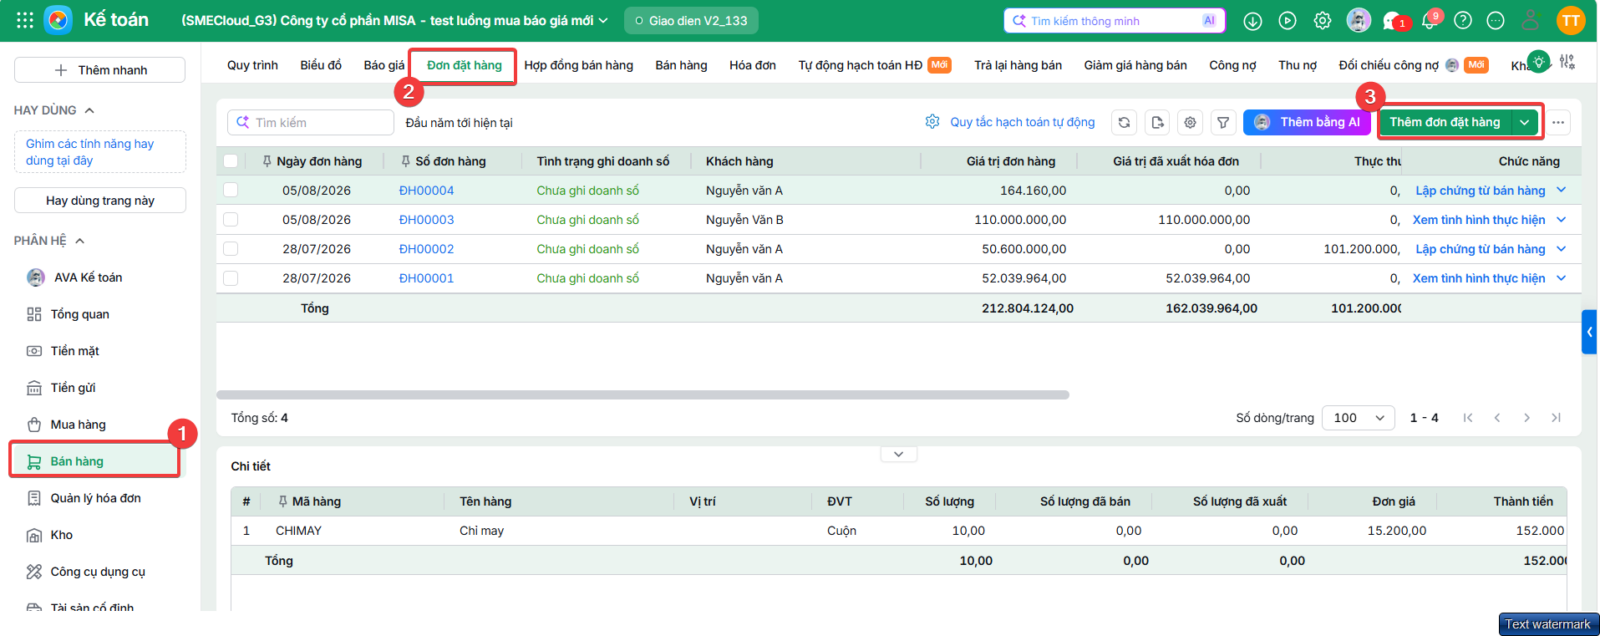Click the export file icon
Viewport: 1600px width, 636px height.
point(1157,122)
